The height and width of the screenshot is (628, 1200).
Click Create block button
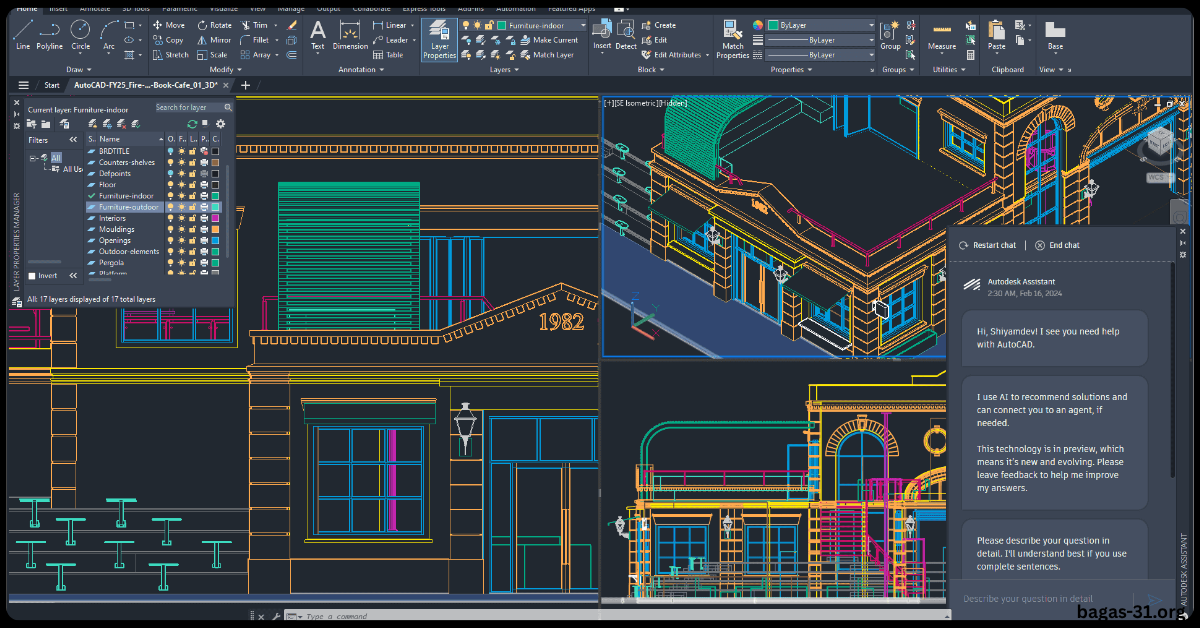coord(658,25)
